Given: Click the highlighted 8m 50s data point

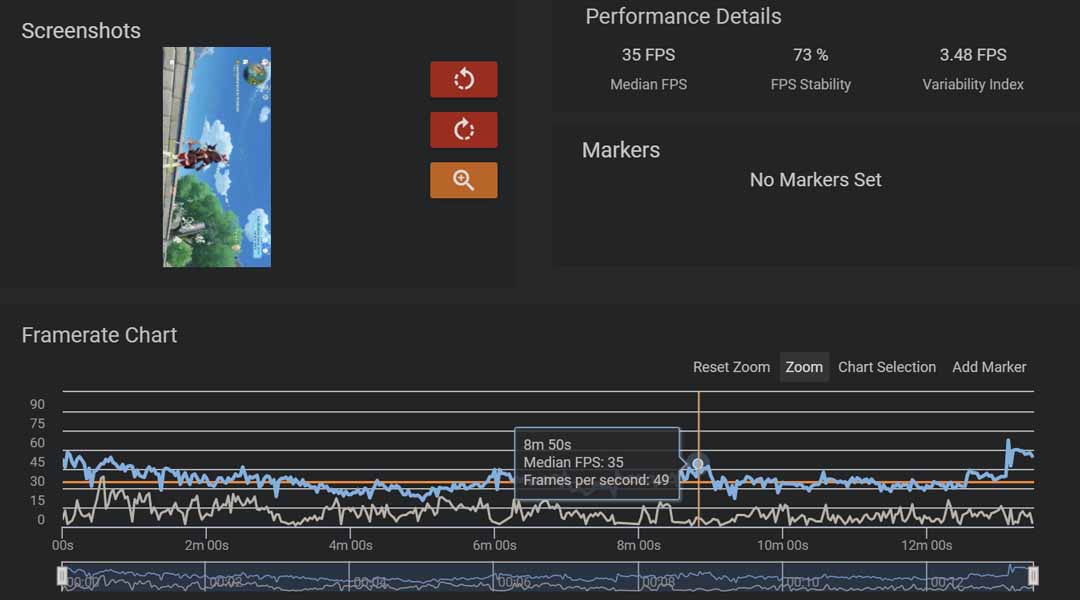Looking at the screenshot, I should tap(698, 464).
